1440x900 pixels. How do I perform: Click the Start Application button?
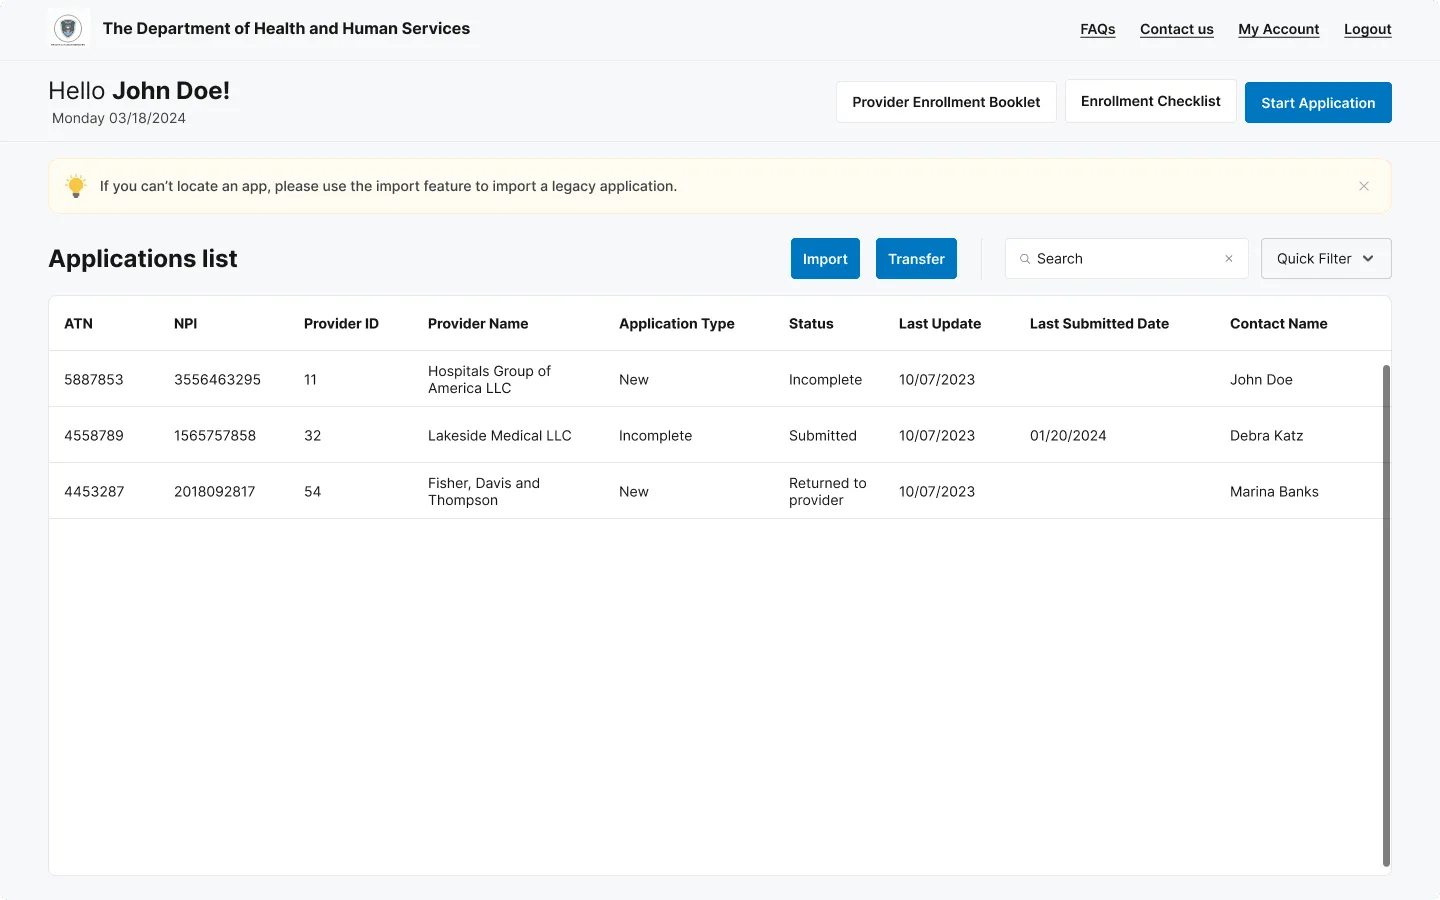(1318, 103)
